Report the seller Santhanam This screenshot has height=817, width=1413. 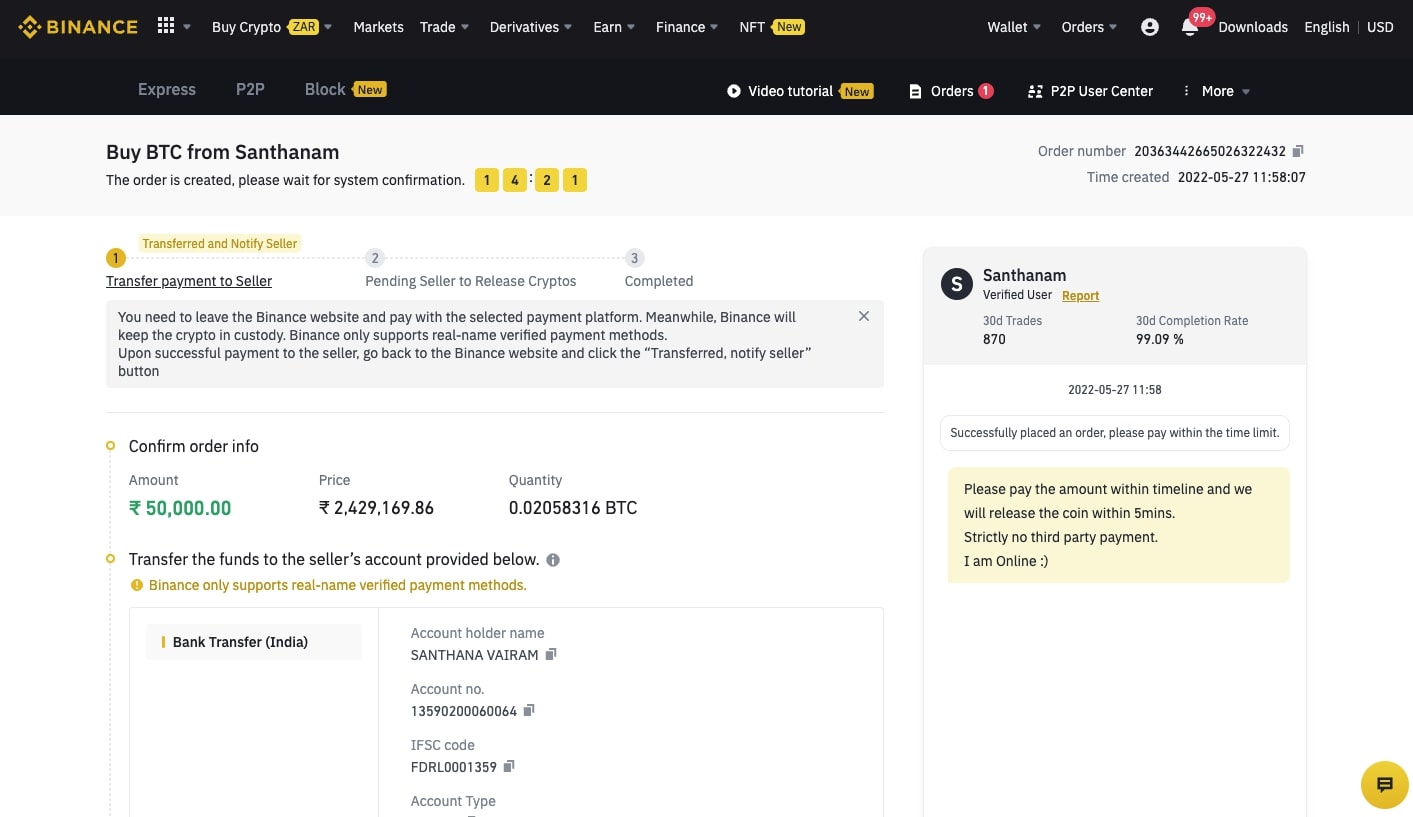tap(1080, 296)
